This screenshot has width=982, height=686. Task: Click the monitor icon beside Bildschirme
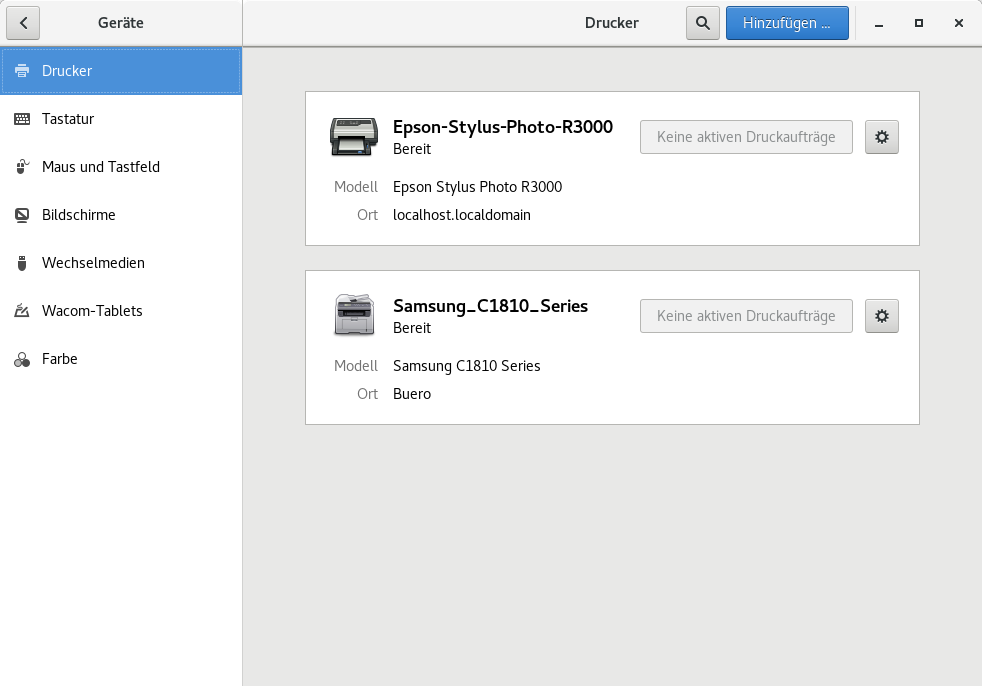pyautogui.click(x=22, y=215)
